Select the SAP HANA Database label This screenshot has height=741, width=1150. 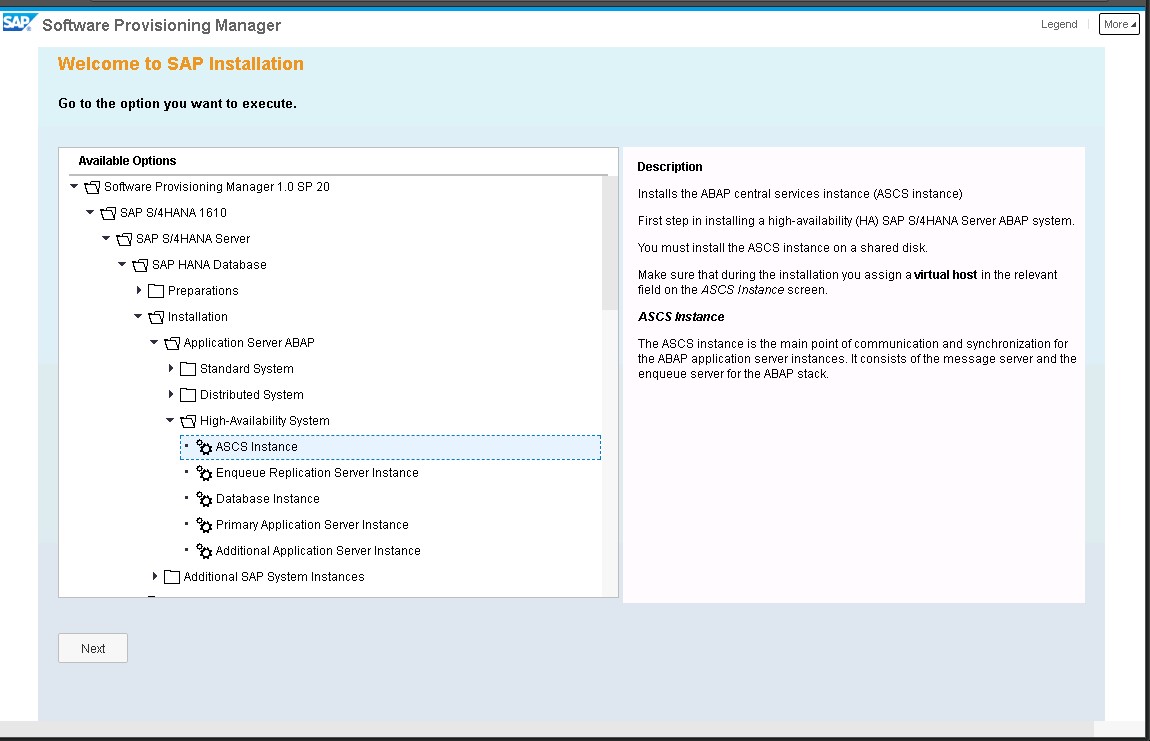[x=209, y=265]
